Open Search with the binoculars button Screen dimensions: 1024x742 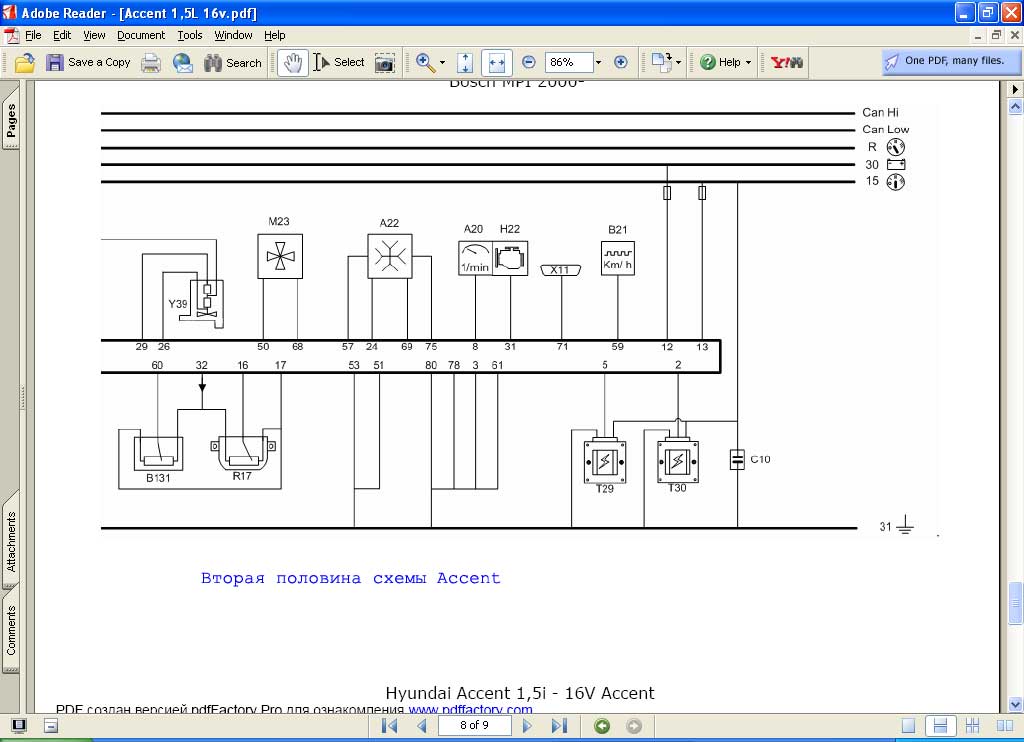pyautogui.click(x=232, y=63)
